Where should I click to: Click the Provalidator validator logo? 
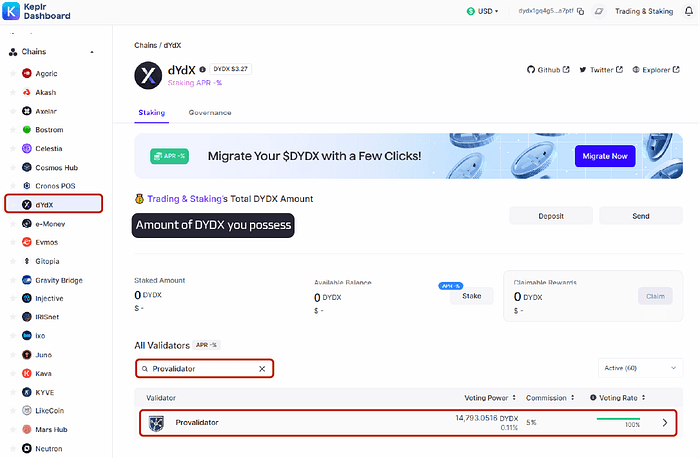156,423
